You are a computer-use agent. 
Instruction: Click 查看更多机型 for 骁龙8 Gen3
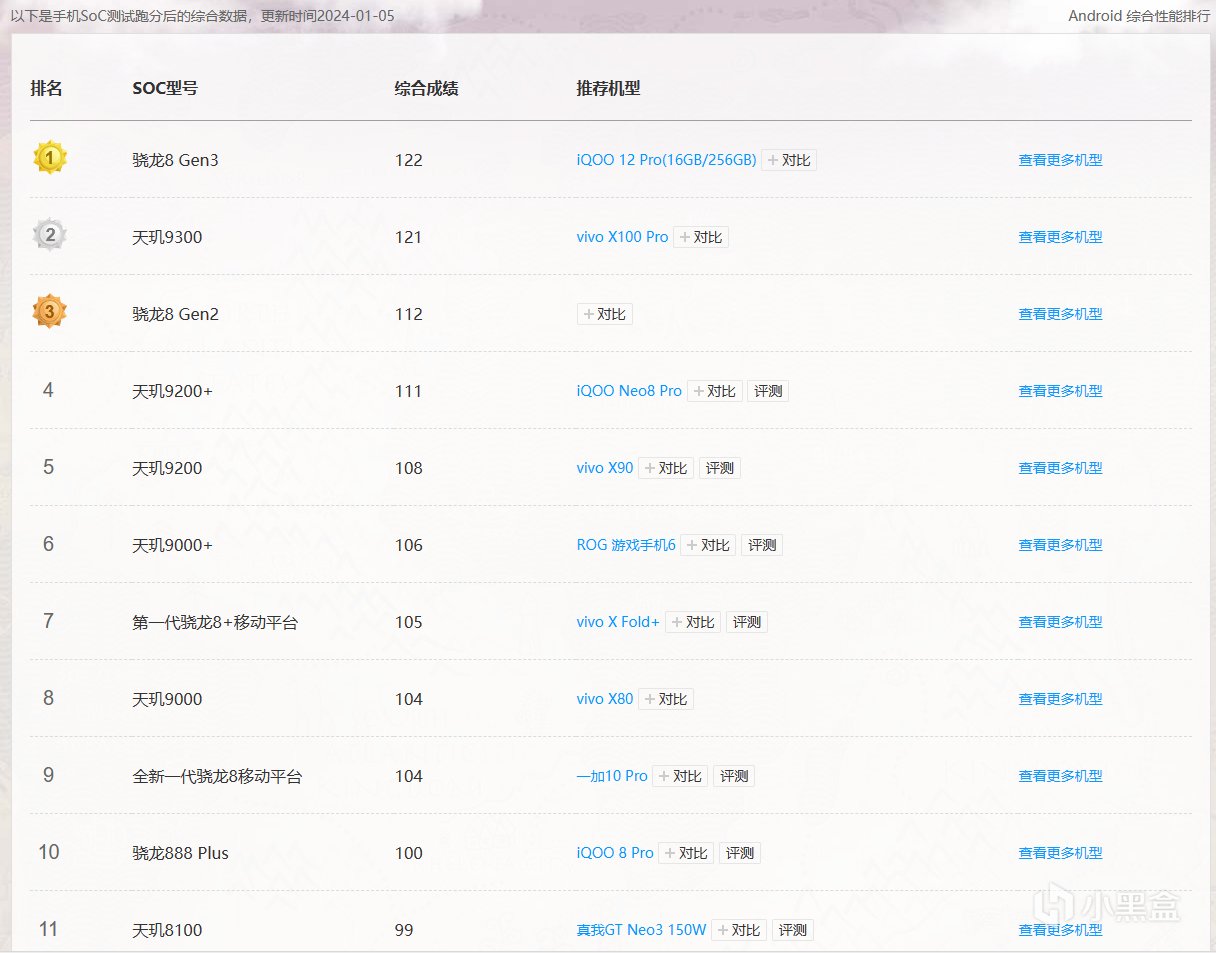point(1060,160)
